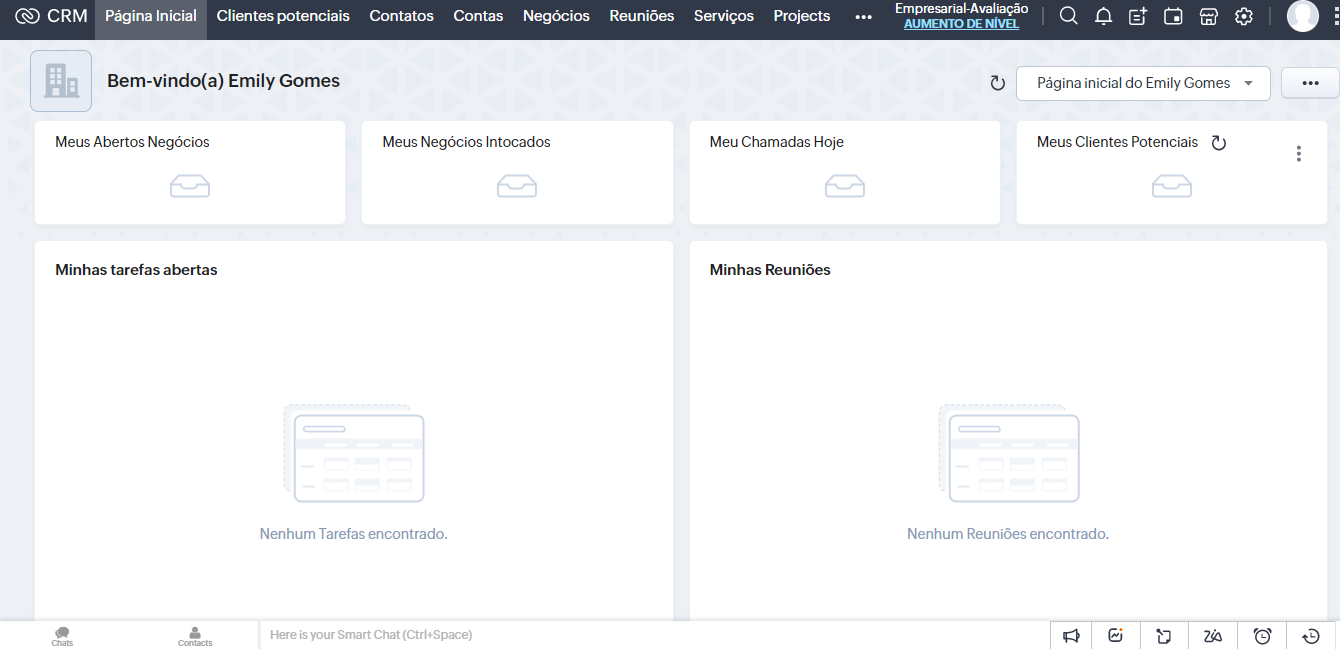Open the Página Inicial tab
The height and width of the screenshot is (649, 1340).
(x=151, y=16)
